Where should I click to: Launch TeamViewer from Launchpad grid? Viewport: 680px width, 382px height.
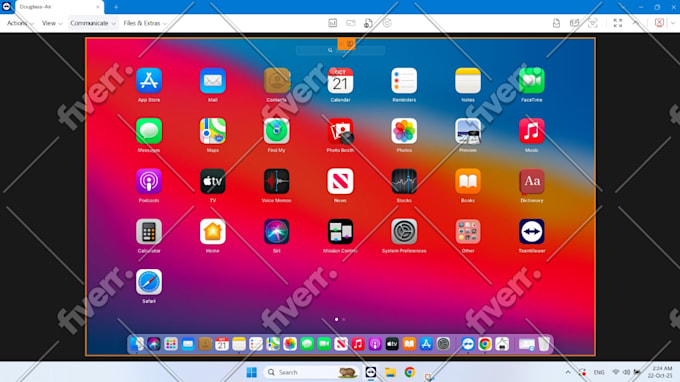tap(532, 232)
